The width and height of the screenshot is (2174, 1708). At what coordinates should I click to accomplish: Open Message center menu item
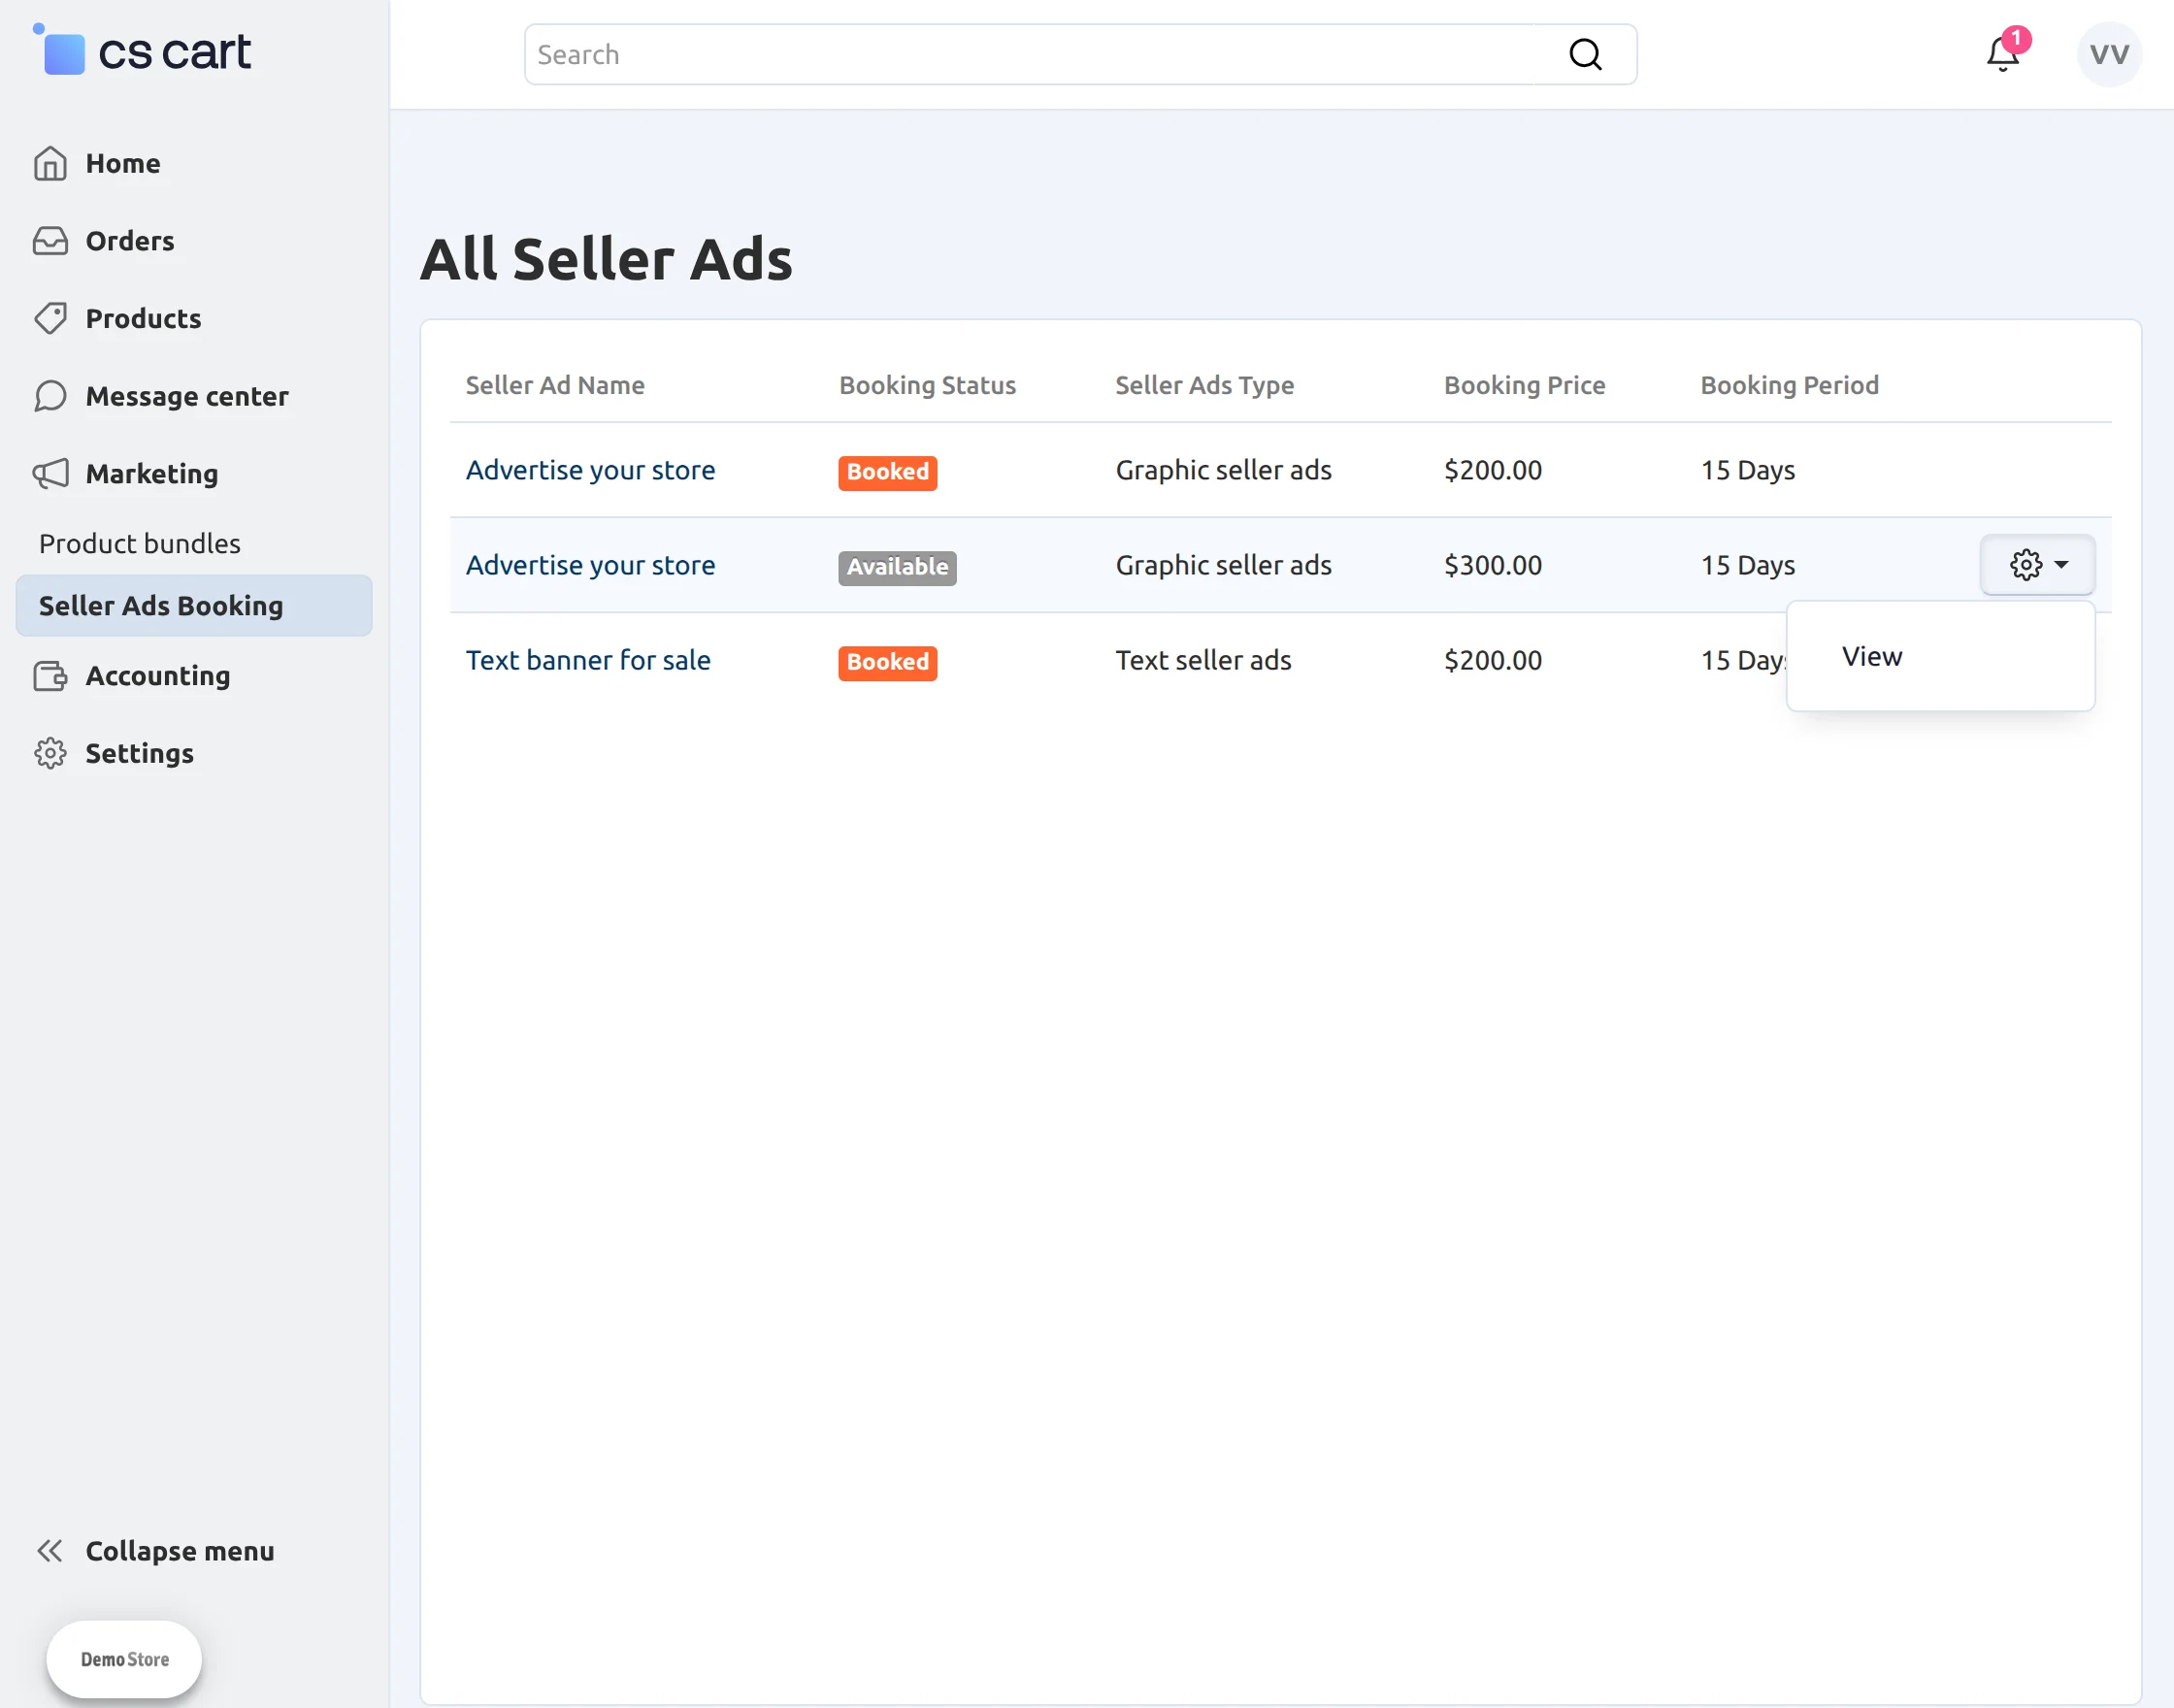pos(187,396)
